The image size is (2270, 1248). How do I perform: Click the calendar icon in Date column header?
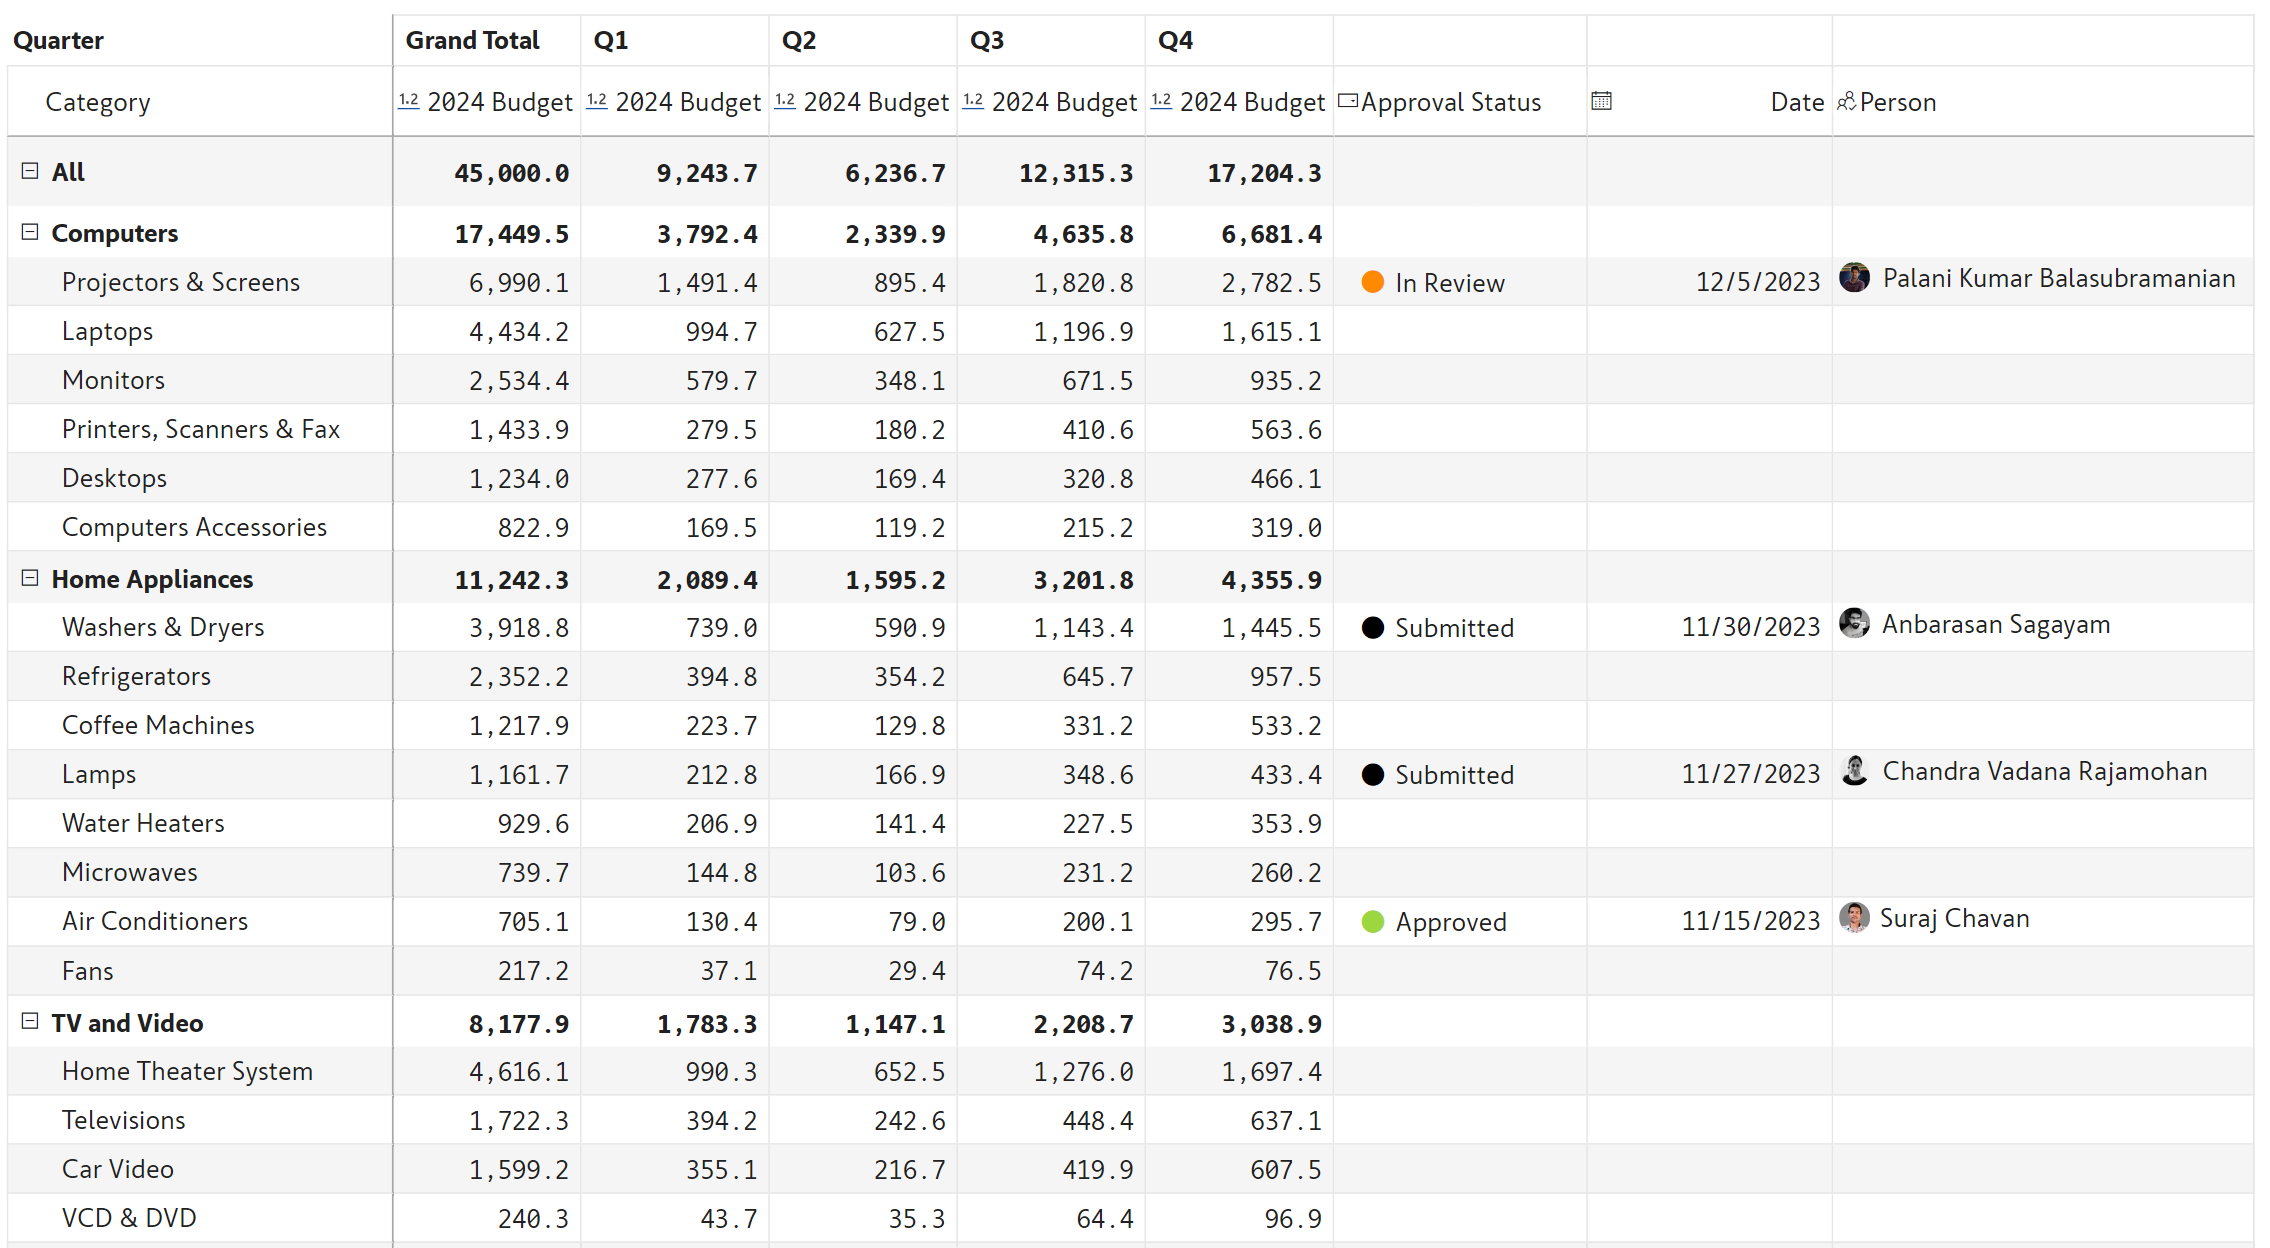click(x=1601, y=100)
